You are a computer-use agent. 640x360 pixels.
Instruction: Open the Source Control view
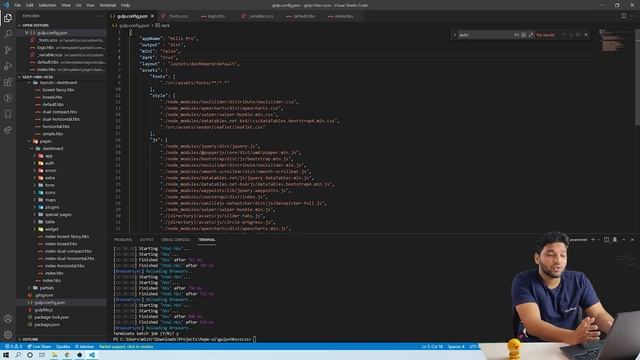click(8, 50)
